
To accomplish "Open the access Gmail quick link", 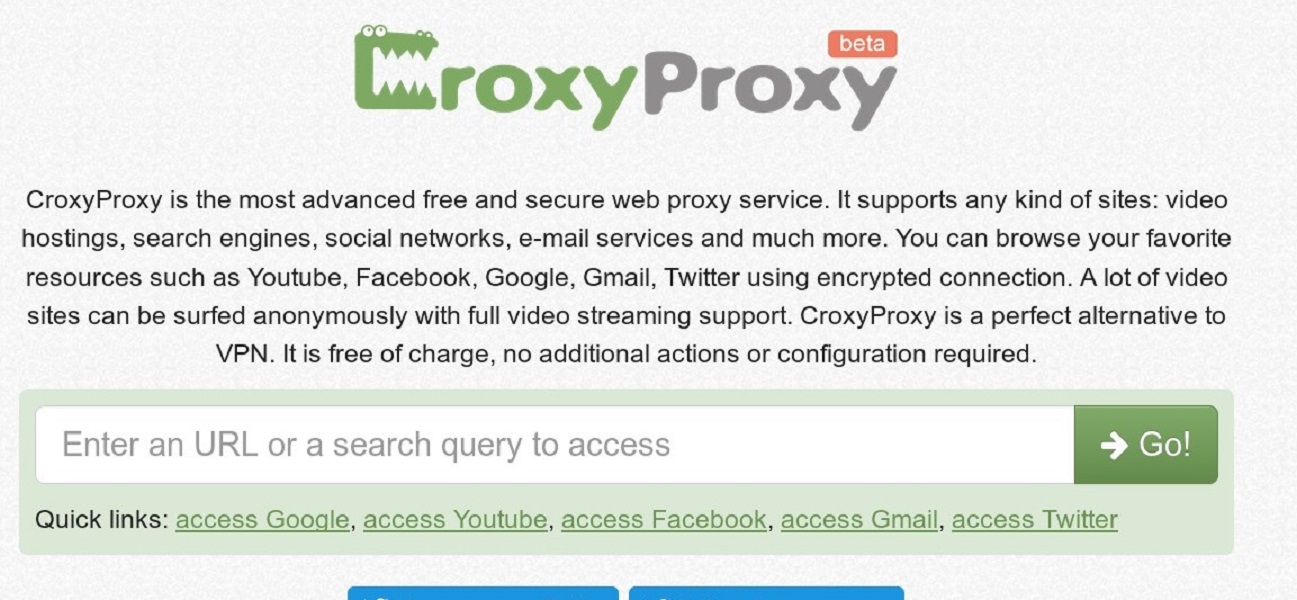I will point(860,520).
